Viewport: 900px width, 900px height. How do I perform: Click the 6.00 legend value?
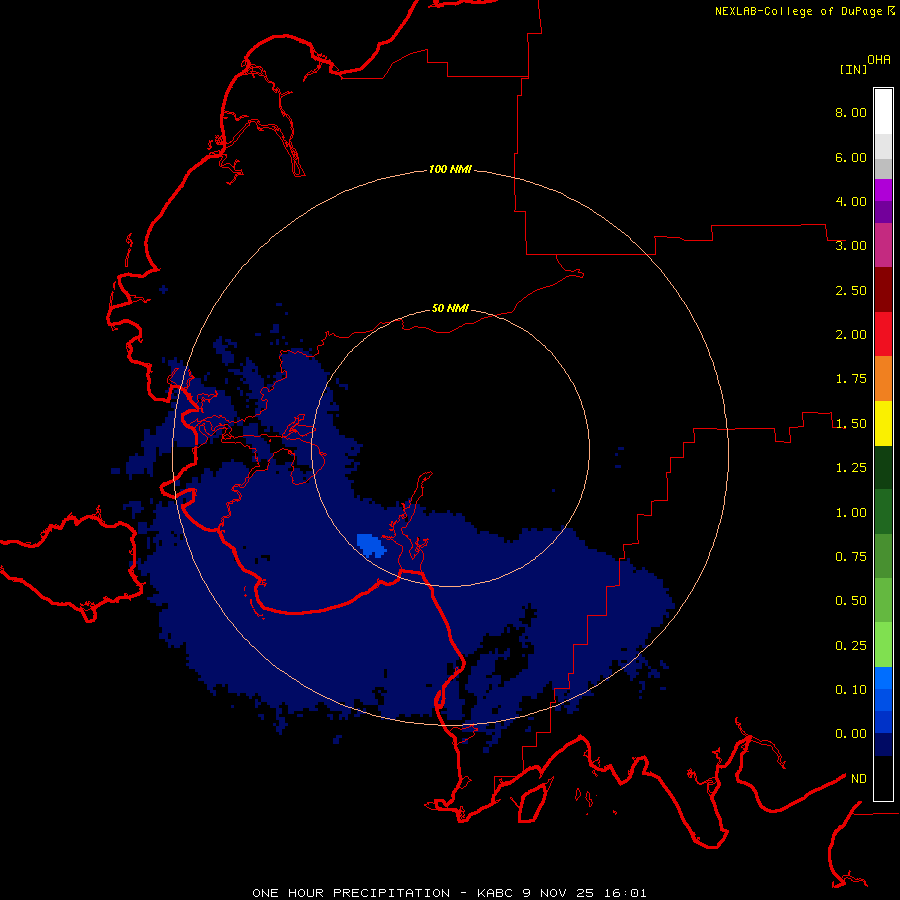point(851,157)
